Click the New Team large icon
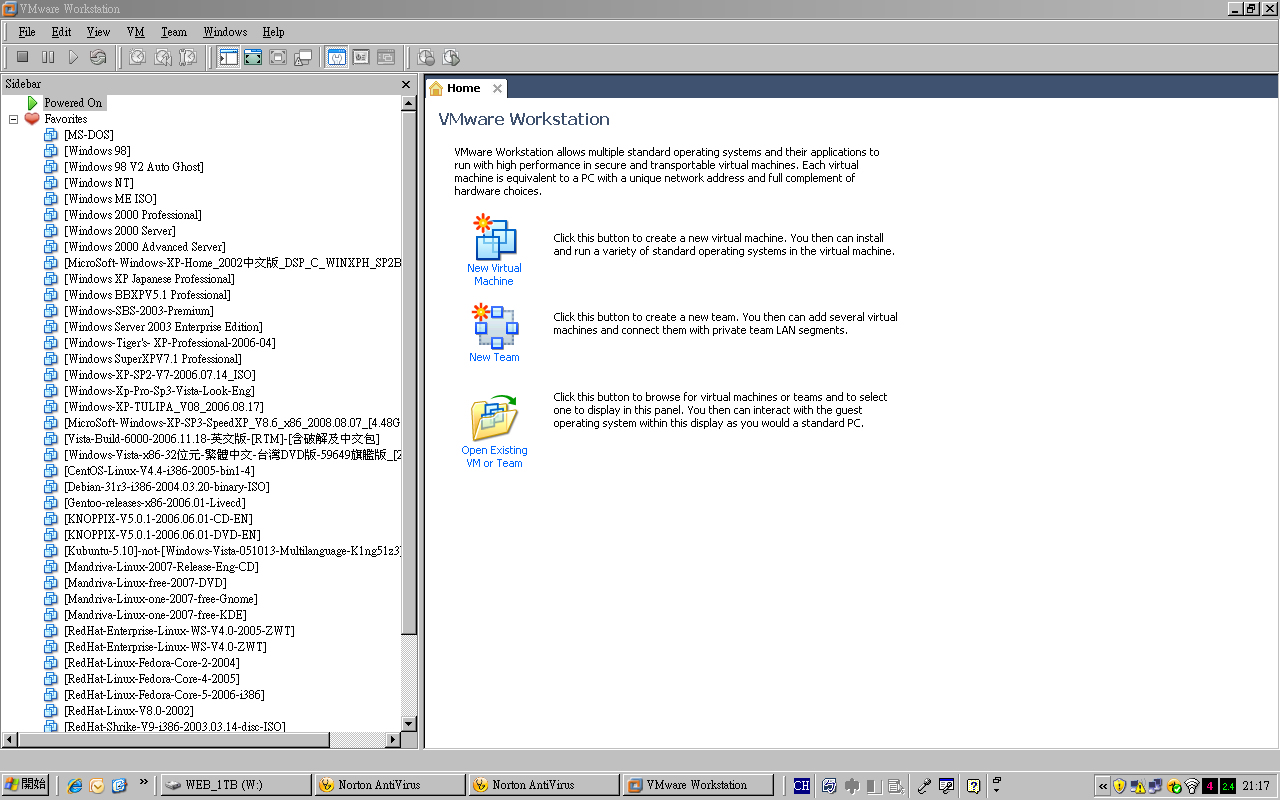Screen dimensions: 1280x800 (494, 326)
